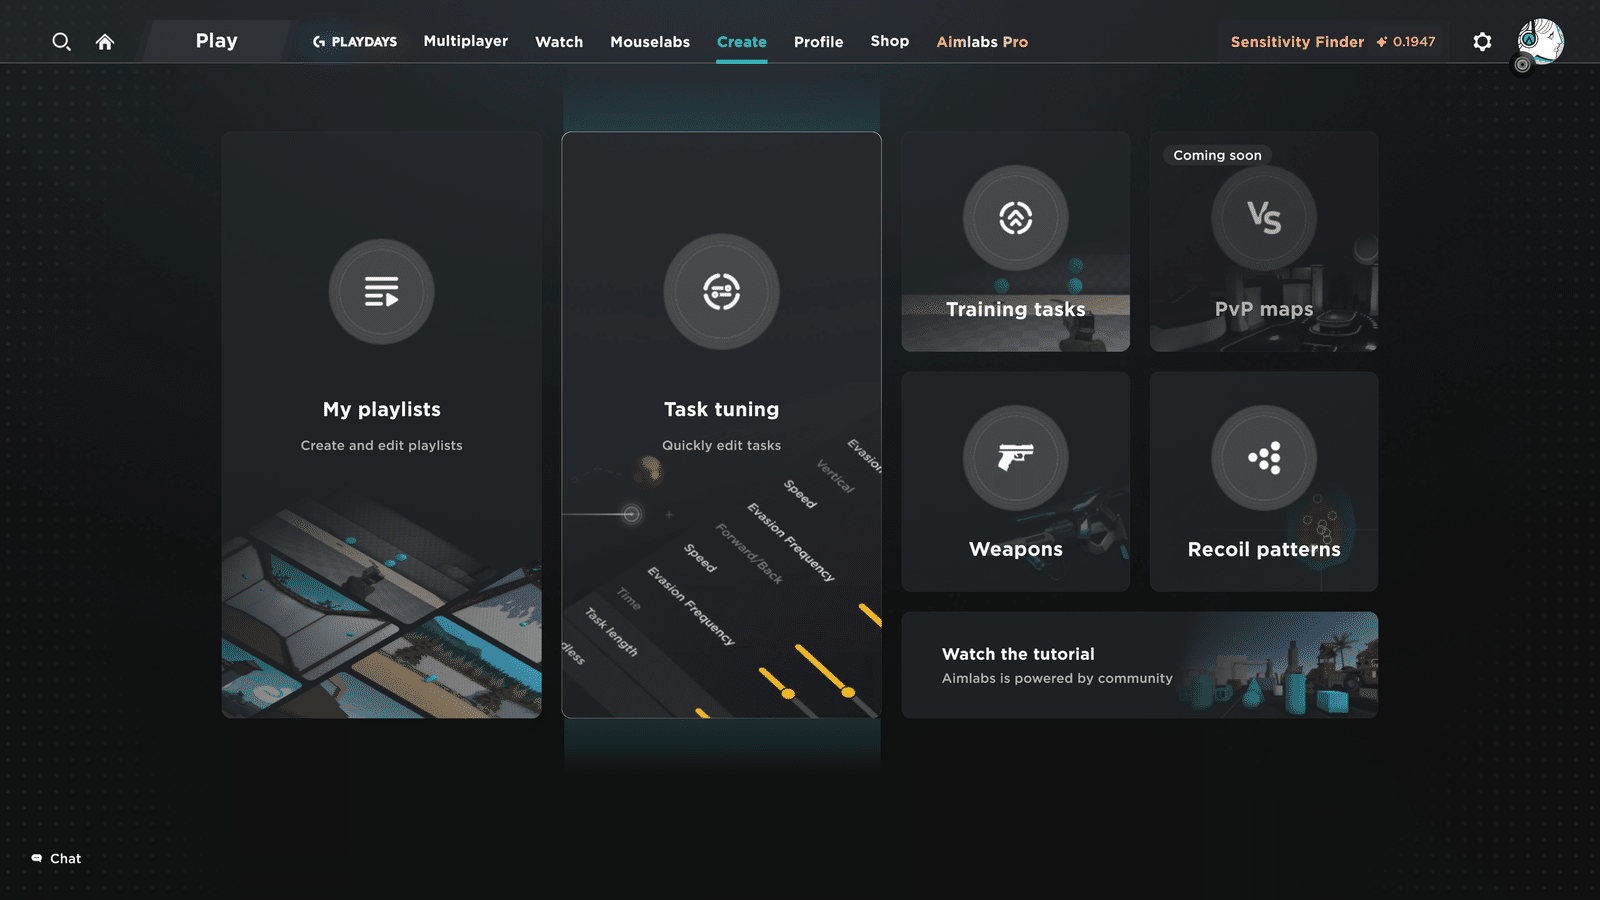This screenshot has width=1600, height=900.
Task: Click the Task tuning sliders icon
Action: (721, 292)
